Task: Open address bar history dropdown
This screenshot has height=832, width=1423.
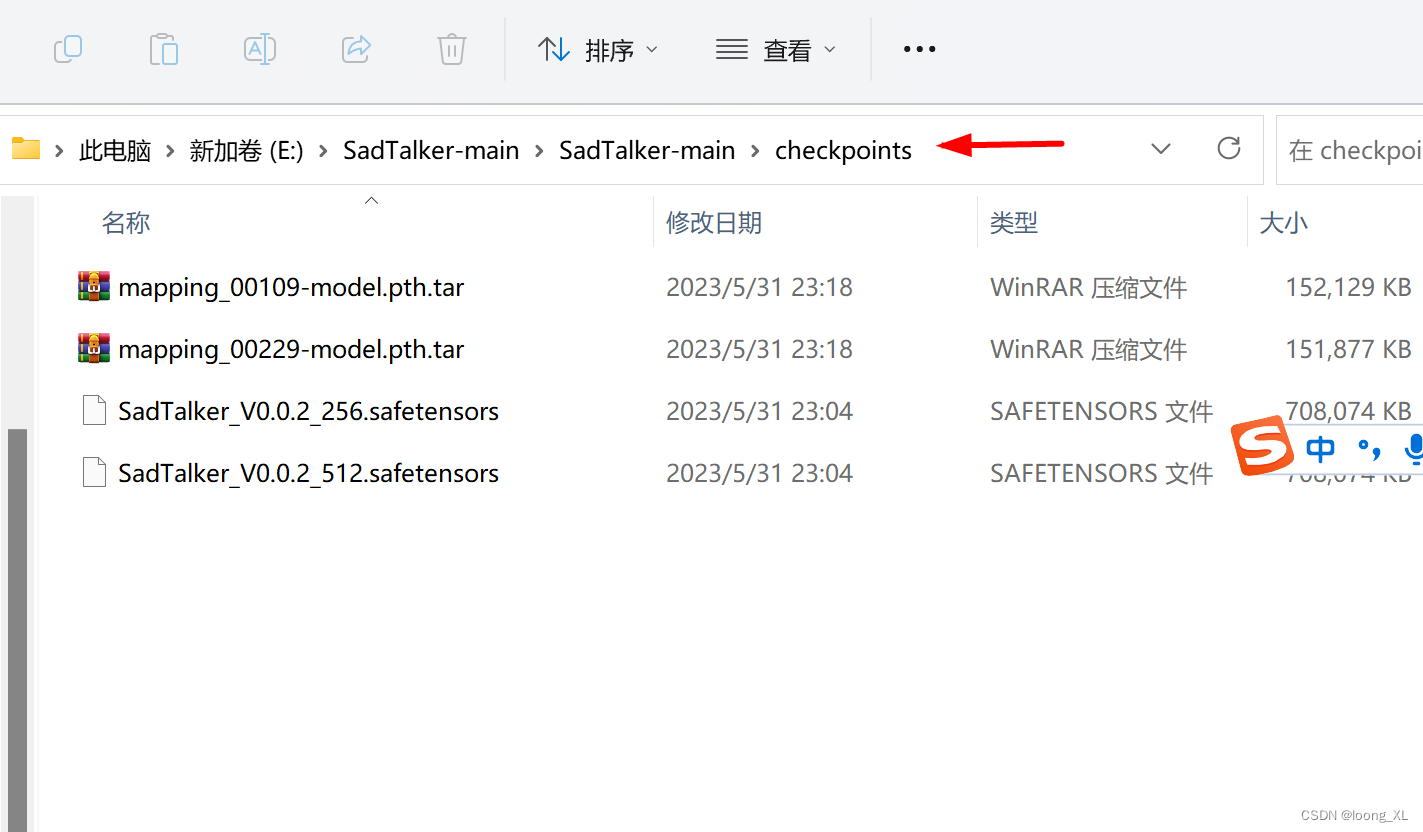Action: [1161, 149]
